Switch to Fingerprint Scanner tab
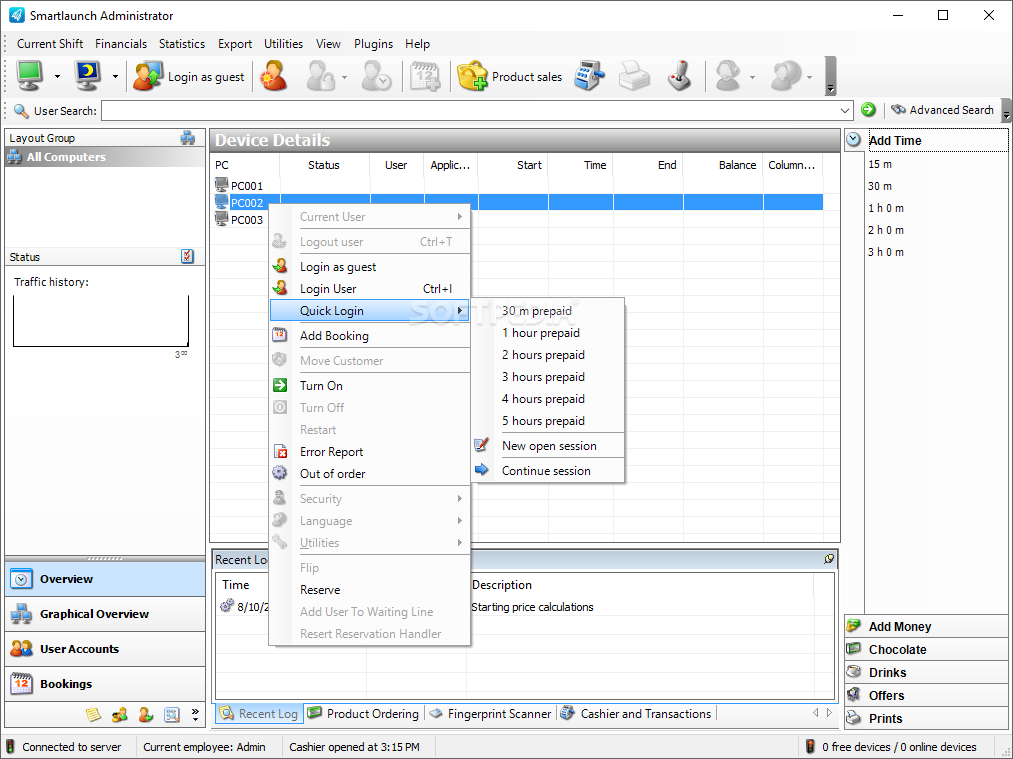This screenshot has height=759, width=1013. [490, 714]
